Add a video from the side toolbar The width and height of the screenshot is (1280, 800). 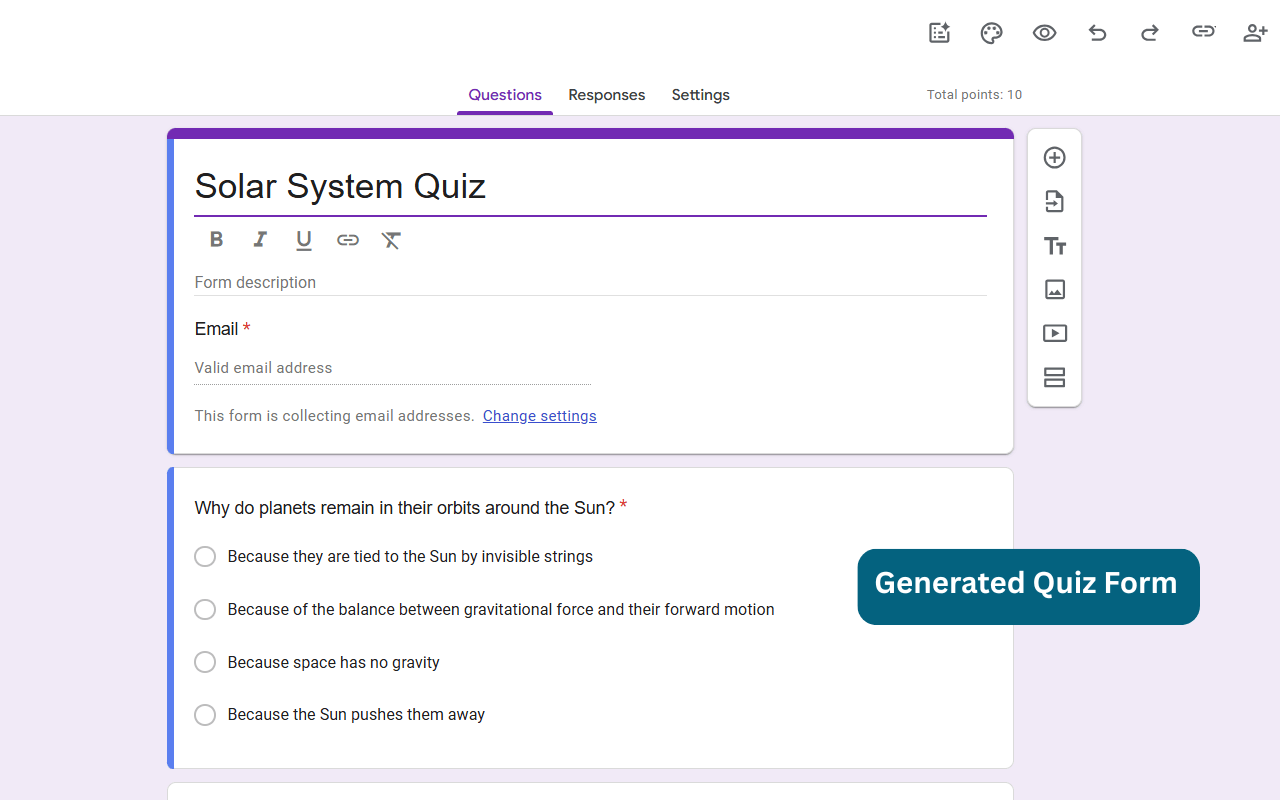click(x=1054, y=334)
